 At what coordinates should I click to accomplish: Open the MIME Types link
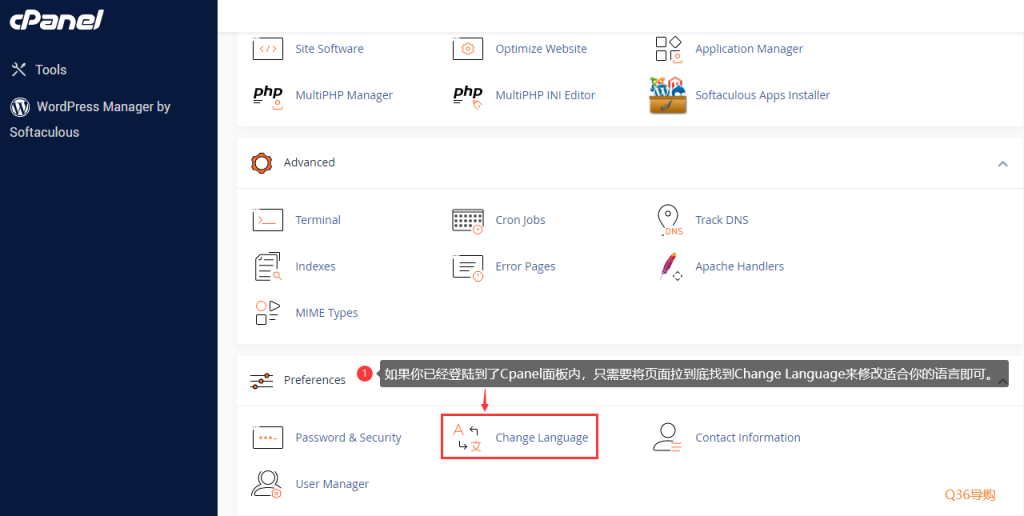pyautogui.click(x=327, y=313)
